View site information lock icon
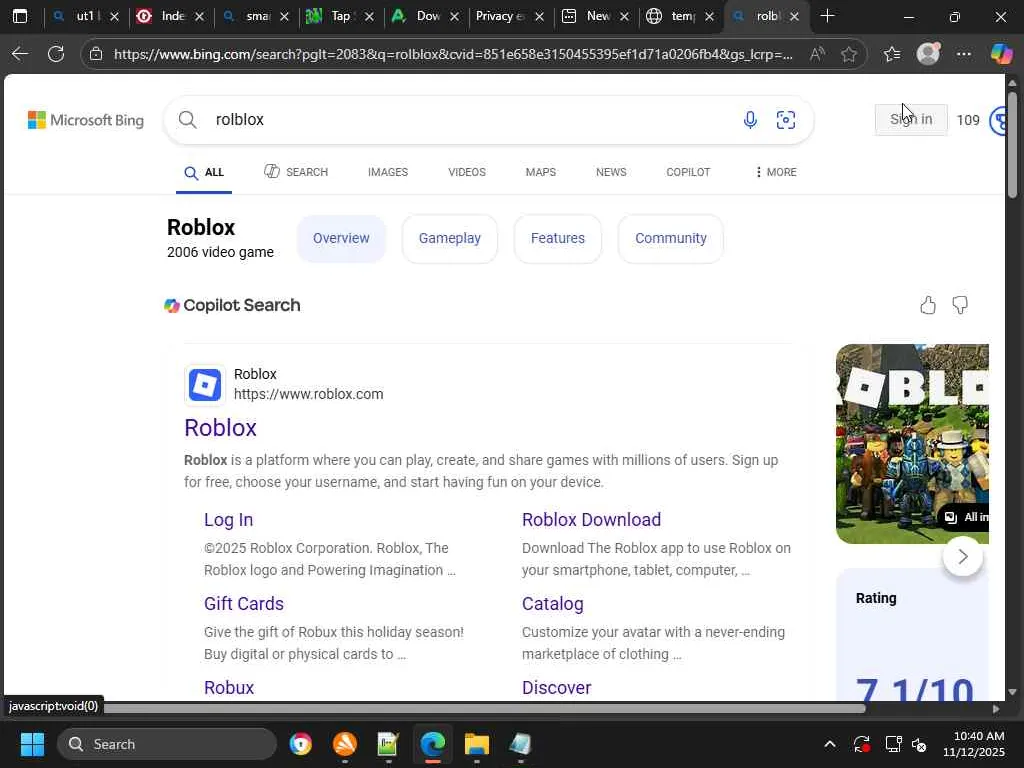The image size is (1024, 768). (x=96, y=54)
